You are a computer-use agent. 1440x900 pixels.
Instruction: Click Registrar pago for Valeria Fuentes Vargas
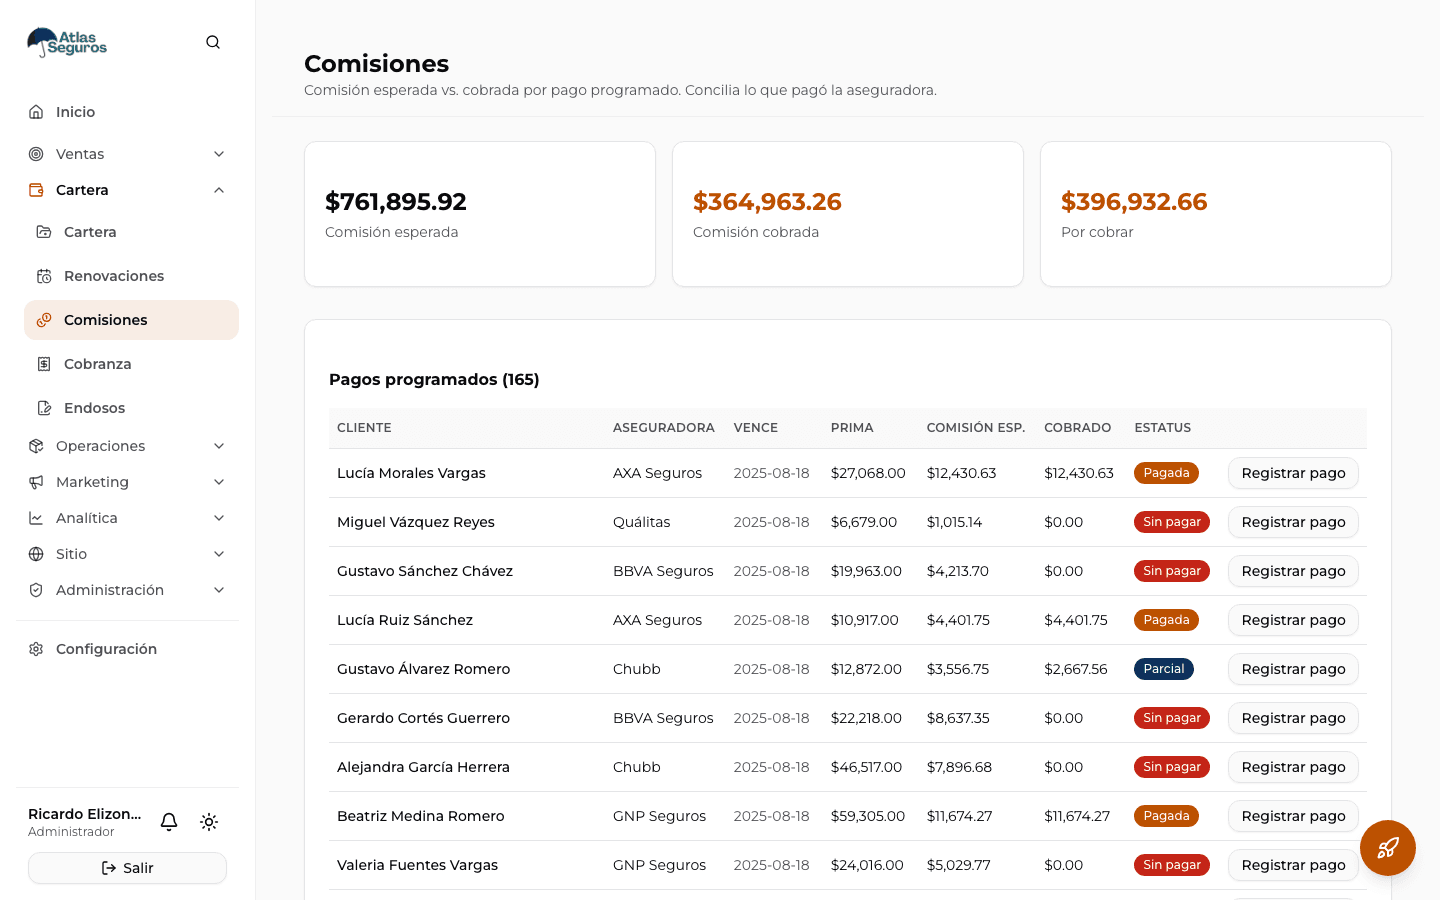pos(1293,865)
